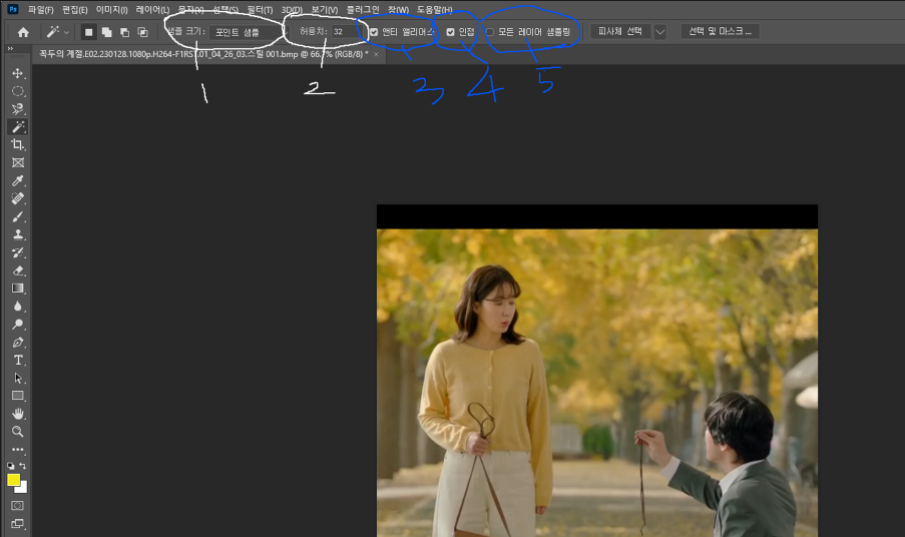Enable the 모든 레이어 샘플링 checkbox
The image size is (905, 537).
coord(489,32)
